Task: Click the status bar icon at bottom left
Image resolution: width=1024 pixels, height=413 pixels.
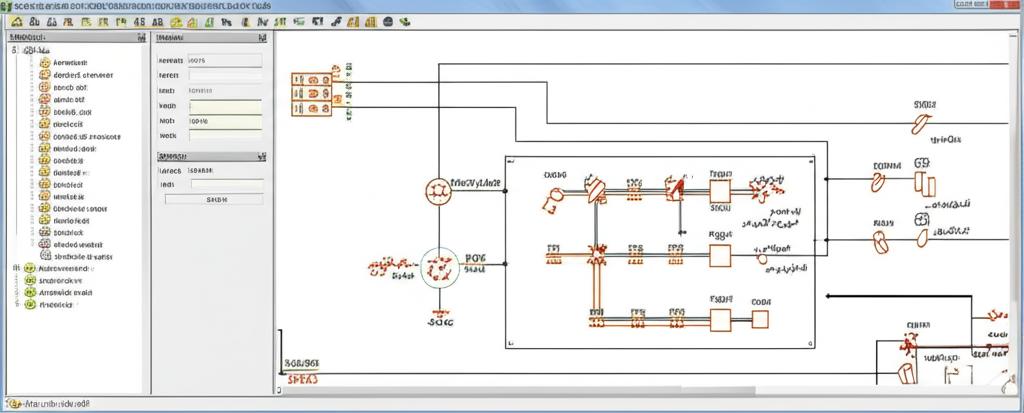Action: tap(9, 404)
